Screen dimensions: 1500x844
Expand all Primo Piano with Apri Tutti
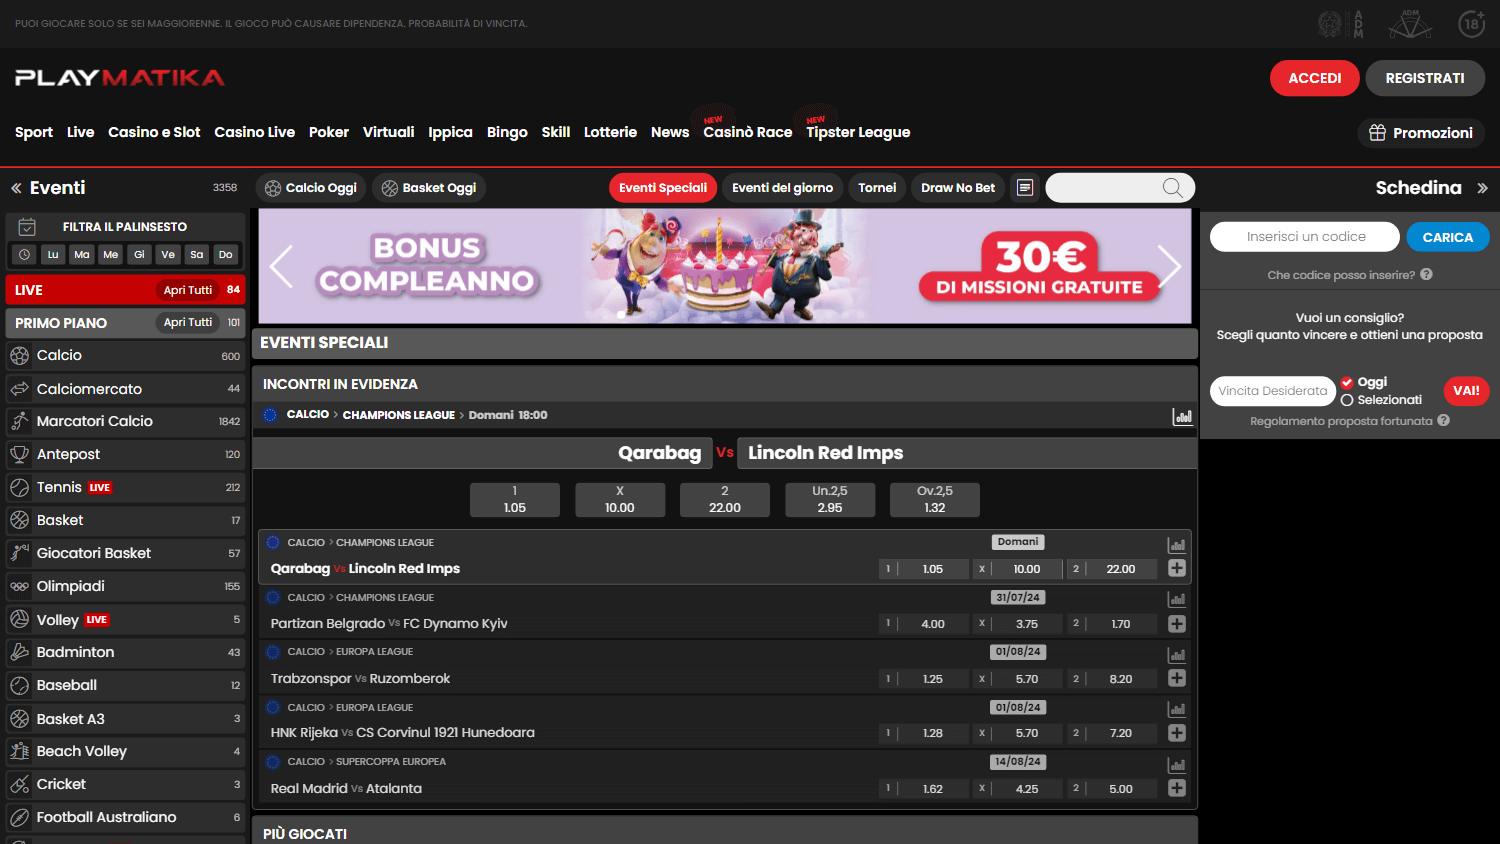point(188,322)
